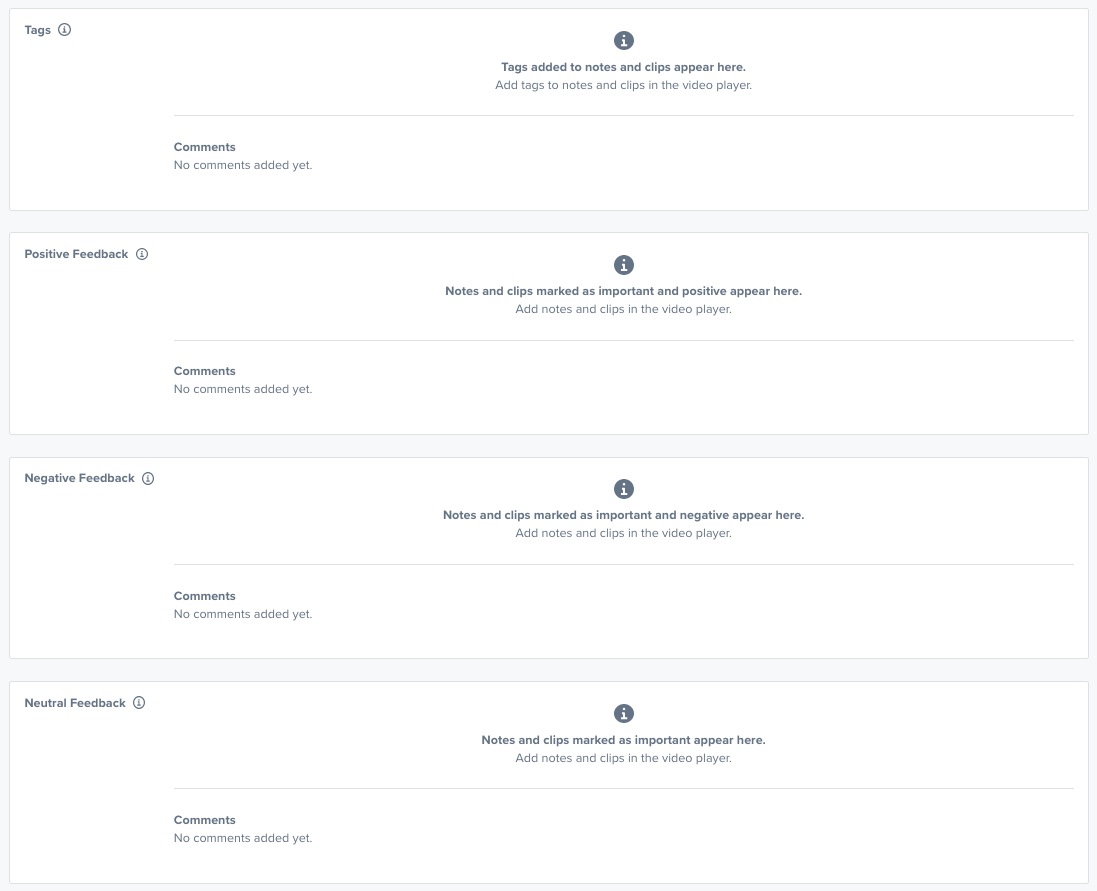Click info icon beside Neutral Feedback heading
1097x891 pixels.
click(139, 703)
